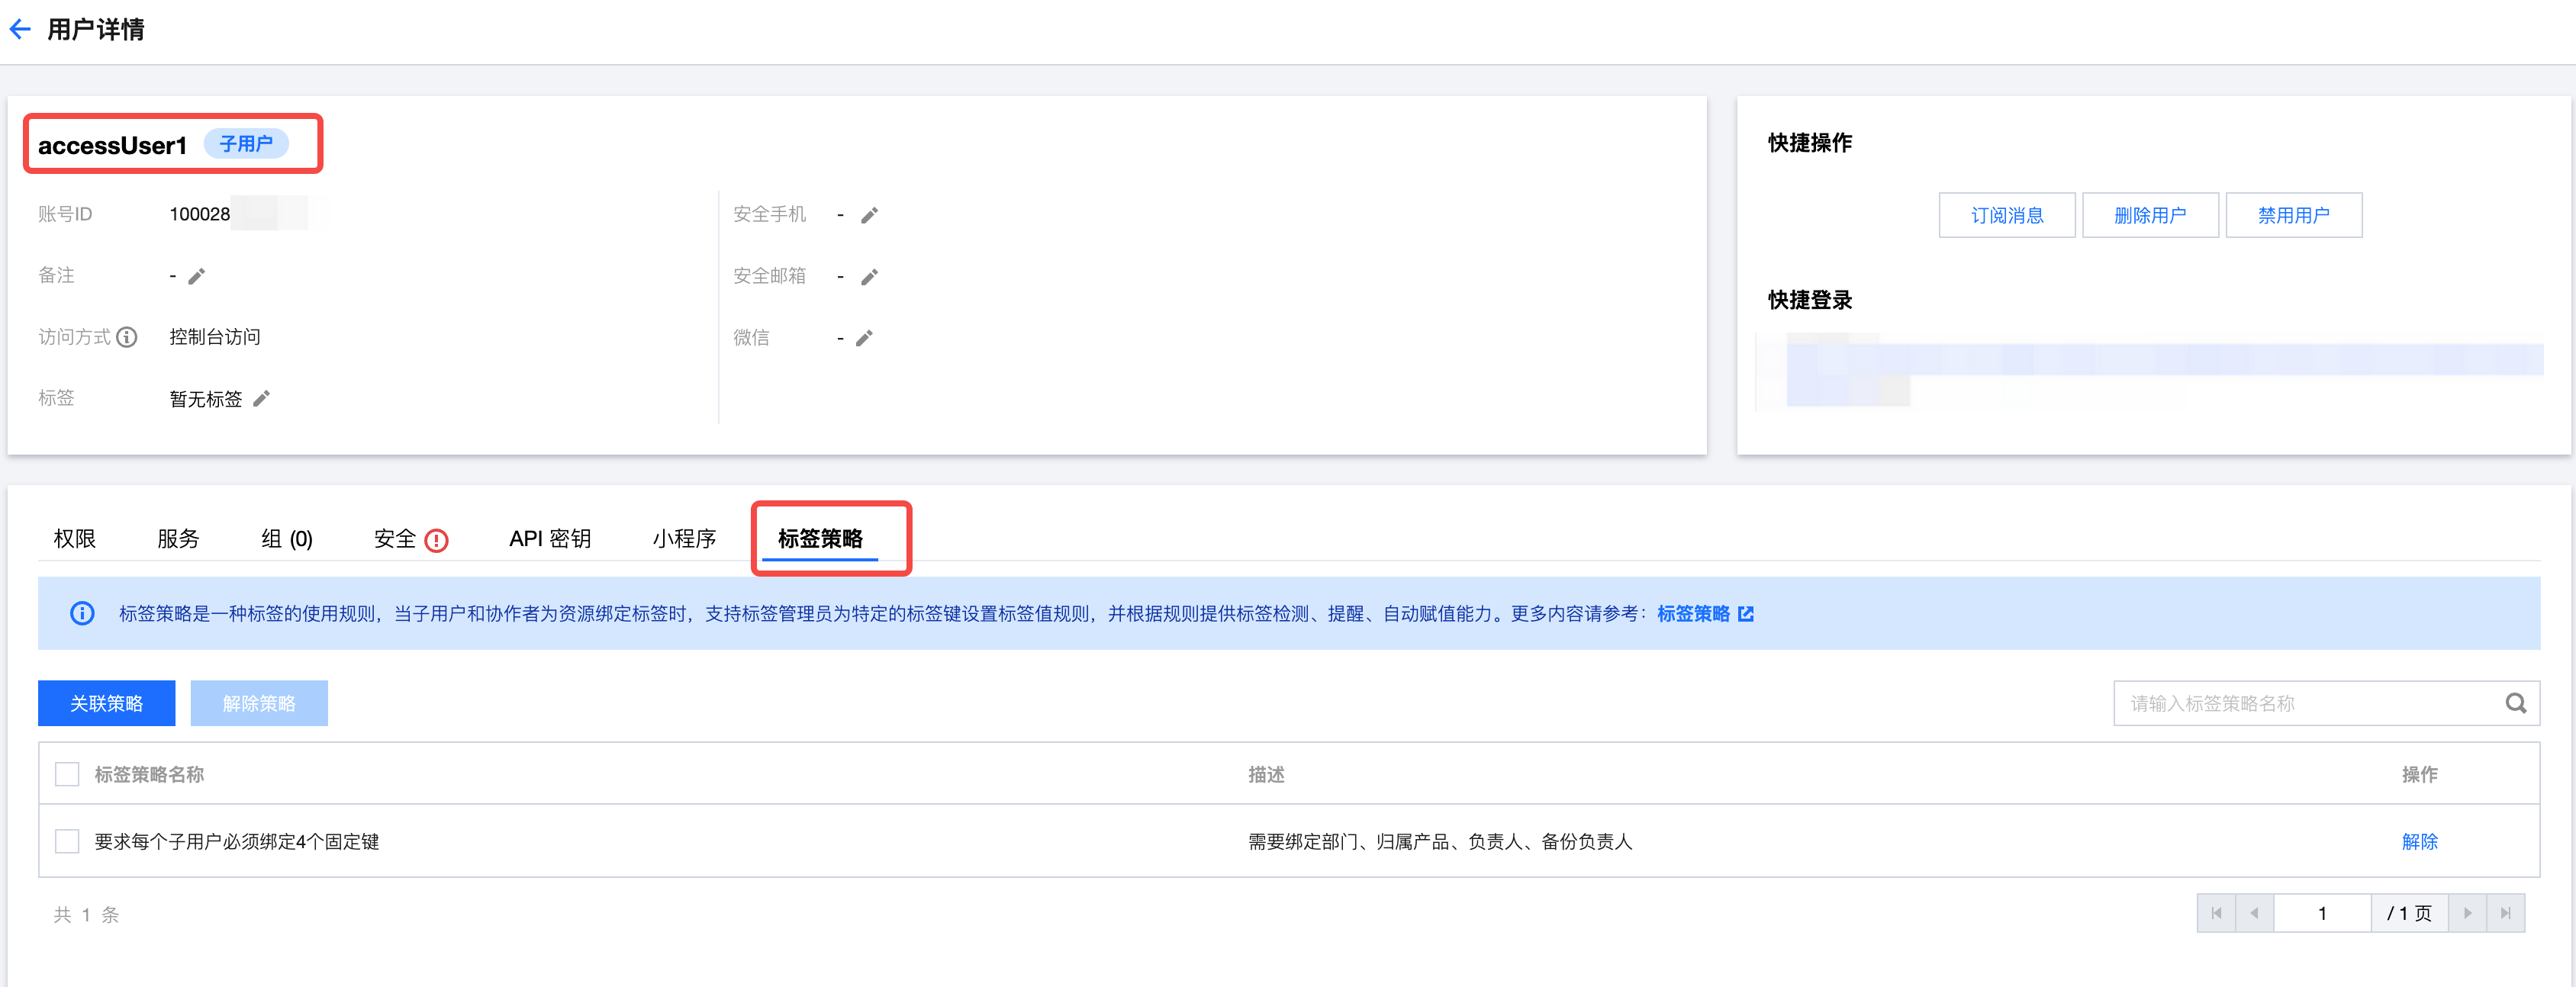Click the info icon next to 访问方式

pos(127,337)
